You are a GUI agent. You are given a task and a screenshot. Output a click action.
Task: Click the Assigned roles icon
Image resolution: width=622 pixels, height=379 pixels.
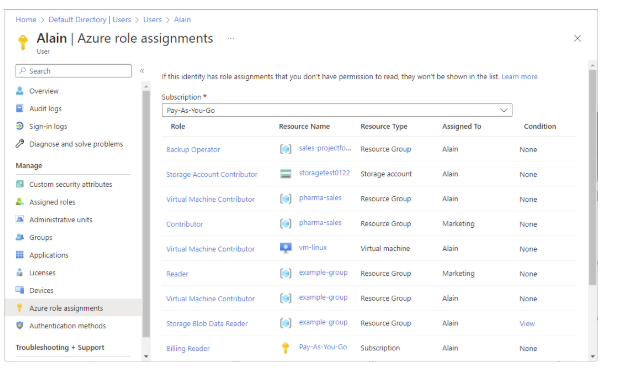point(19,202)
